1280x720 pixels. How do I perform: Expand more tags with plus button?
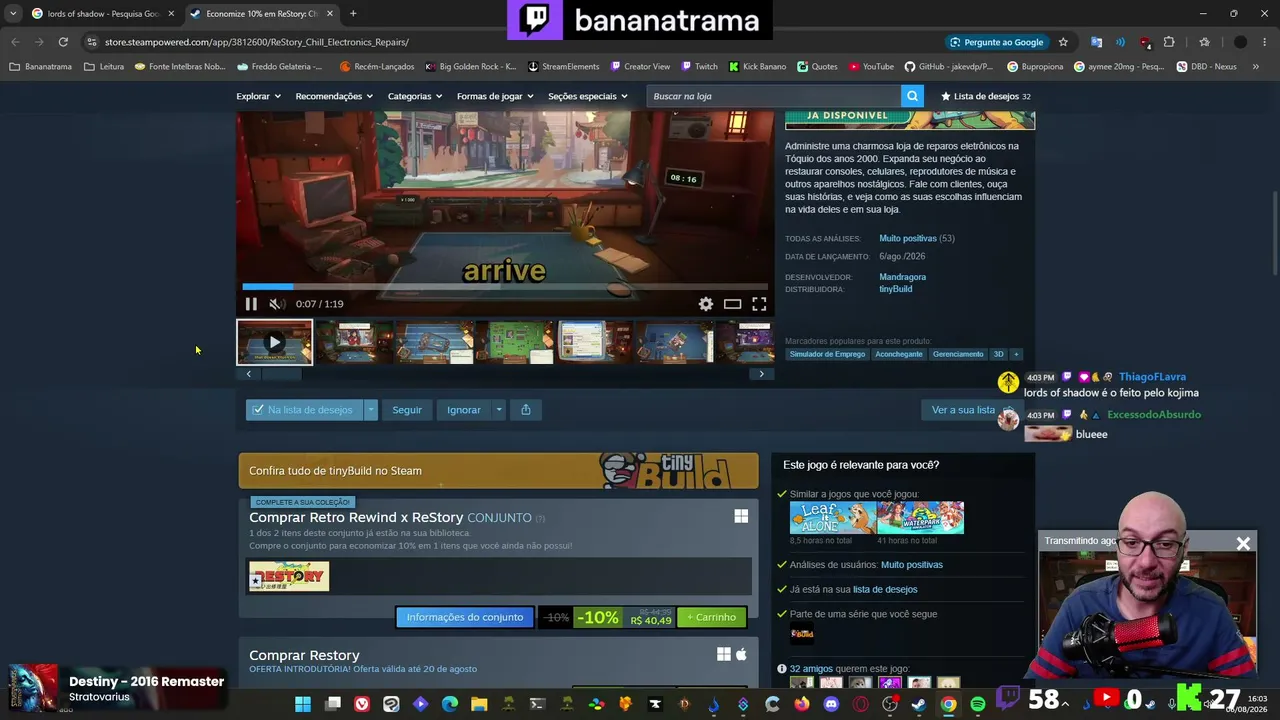1016,354
